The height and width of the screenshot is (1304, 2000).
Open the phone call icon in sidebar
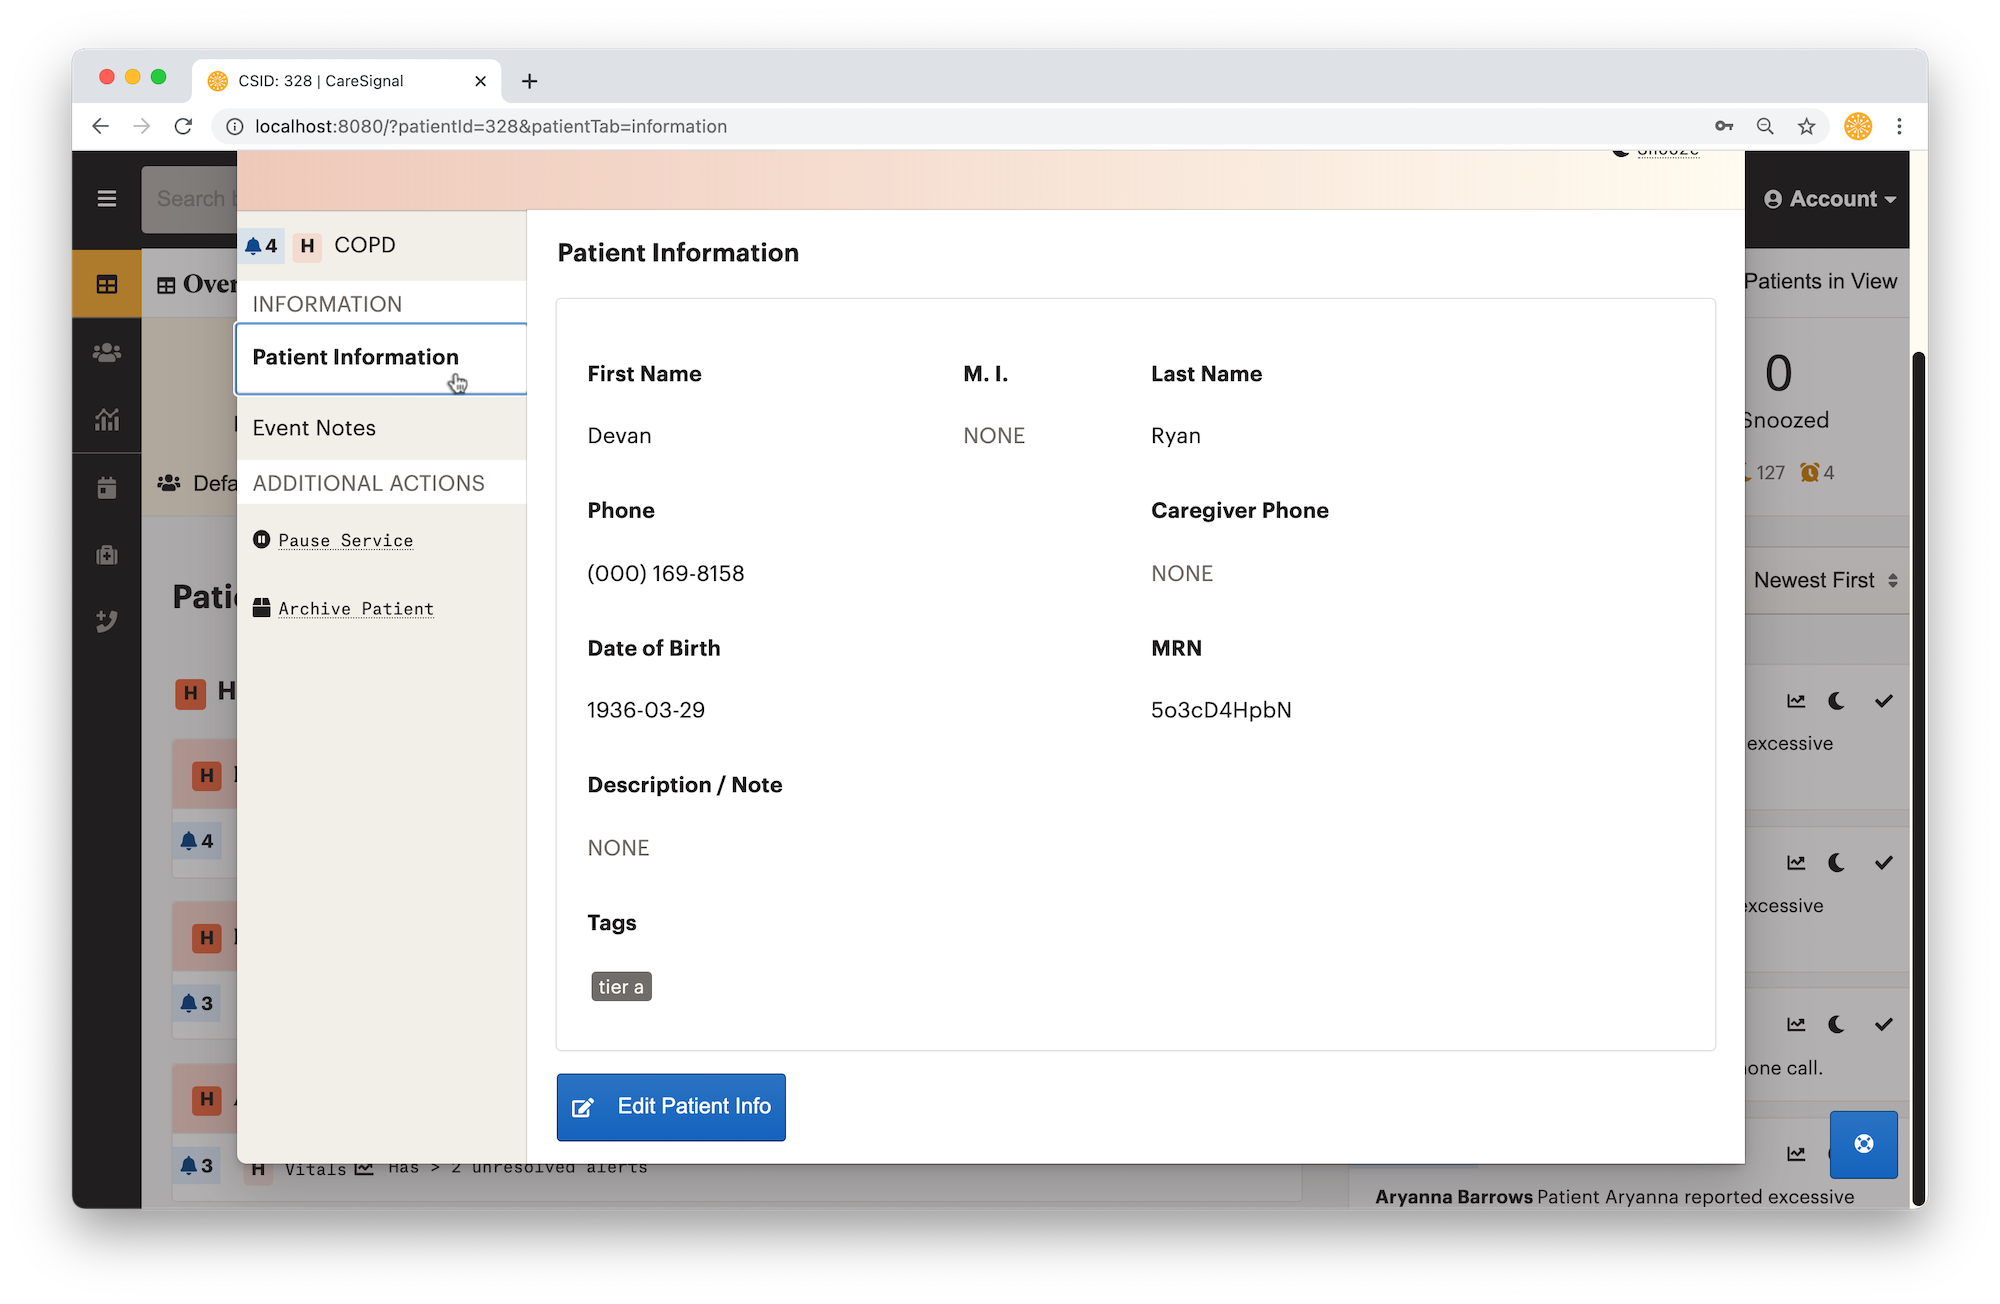click(107, 621)
